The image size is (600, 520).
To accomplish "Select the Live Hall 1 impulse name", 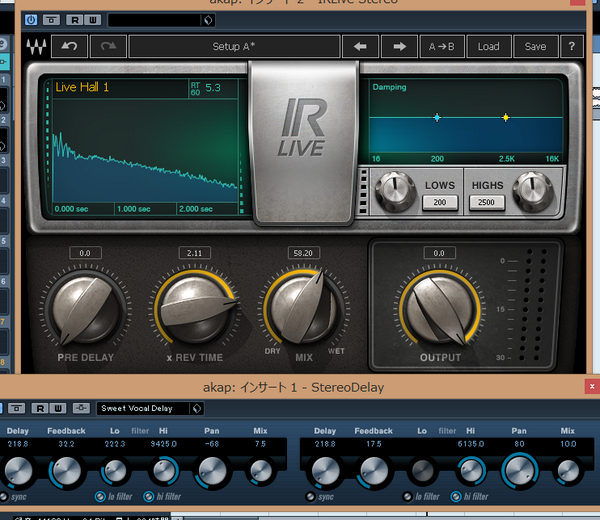I will tap(82, 87).
